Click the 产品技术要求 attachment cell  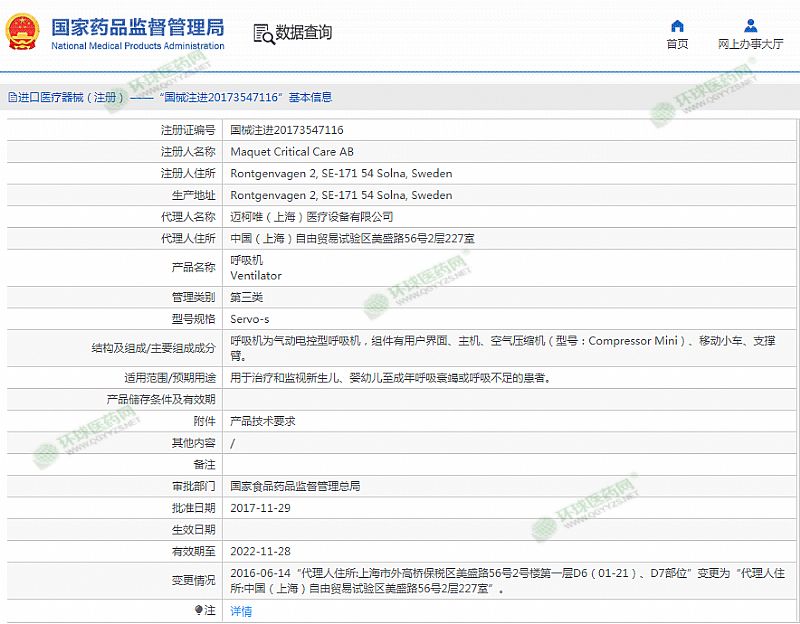[x=262, y=421]
